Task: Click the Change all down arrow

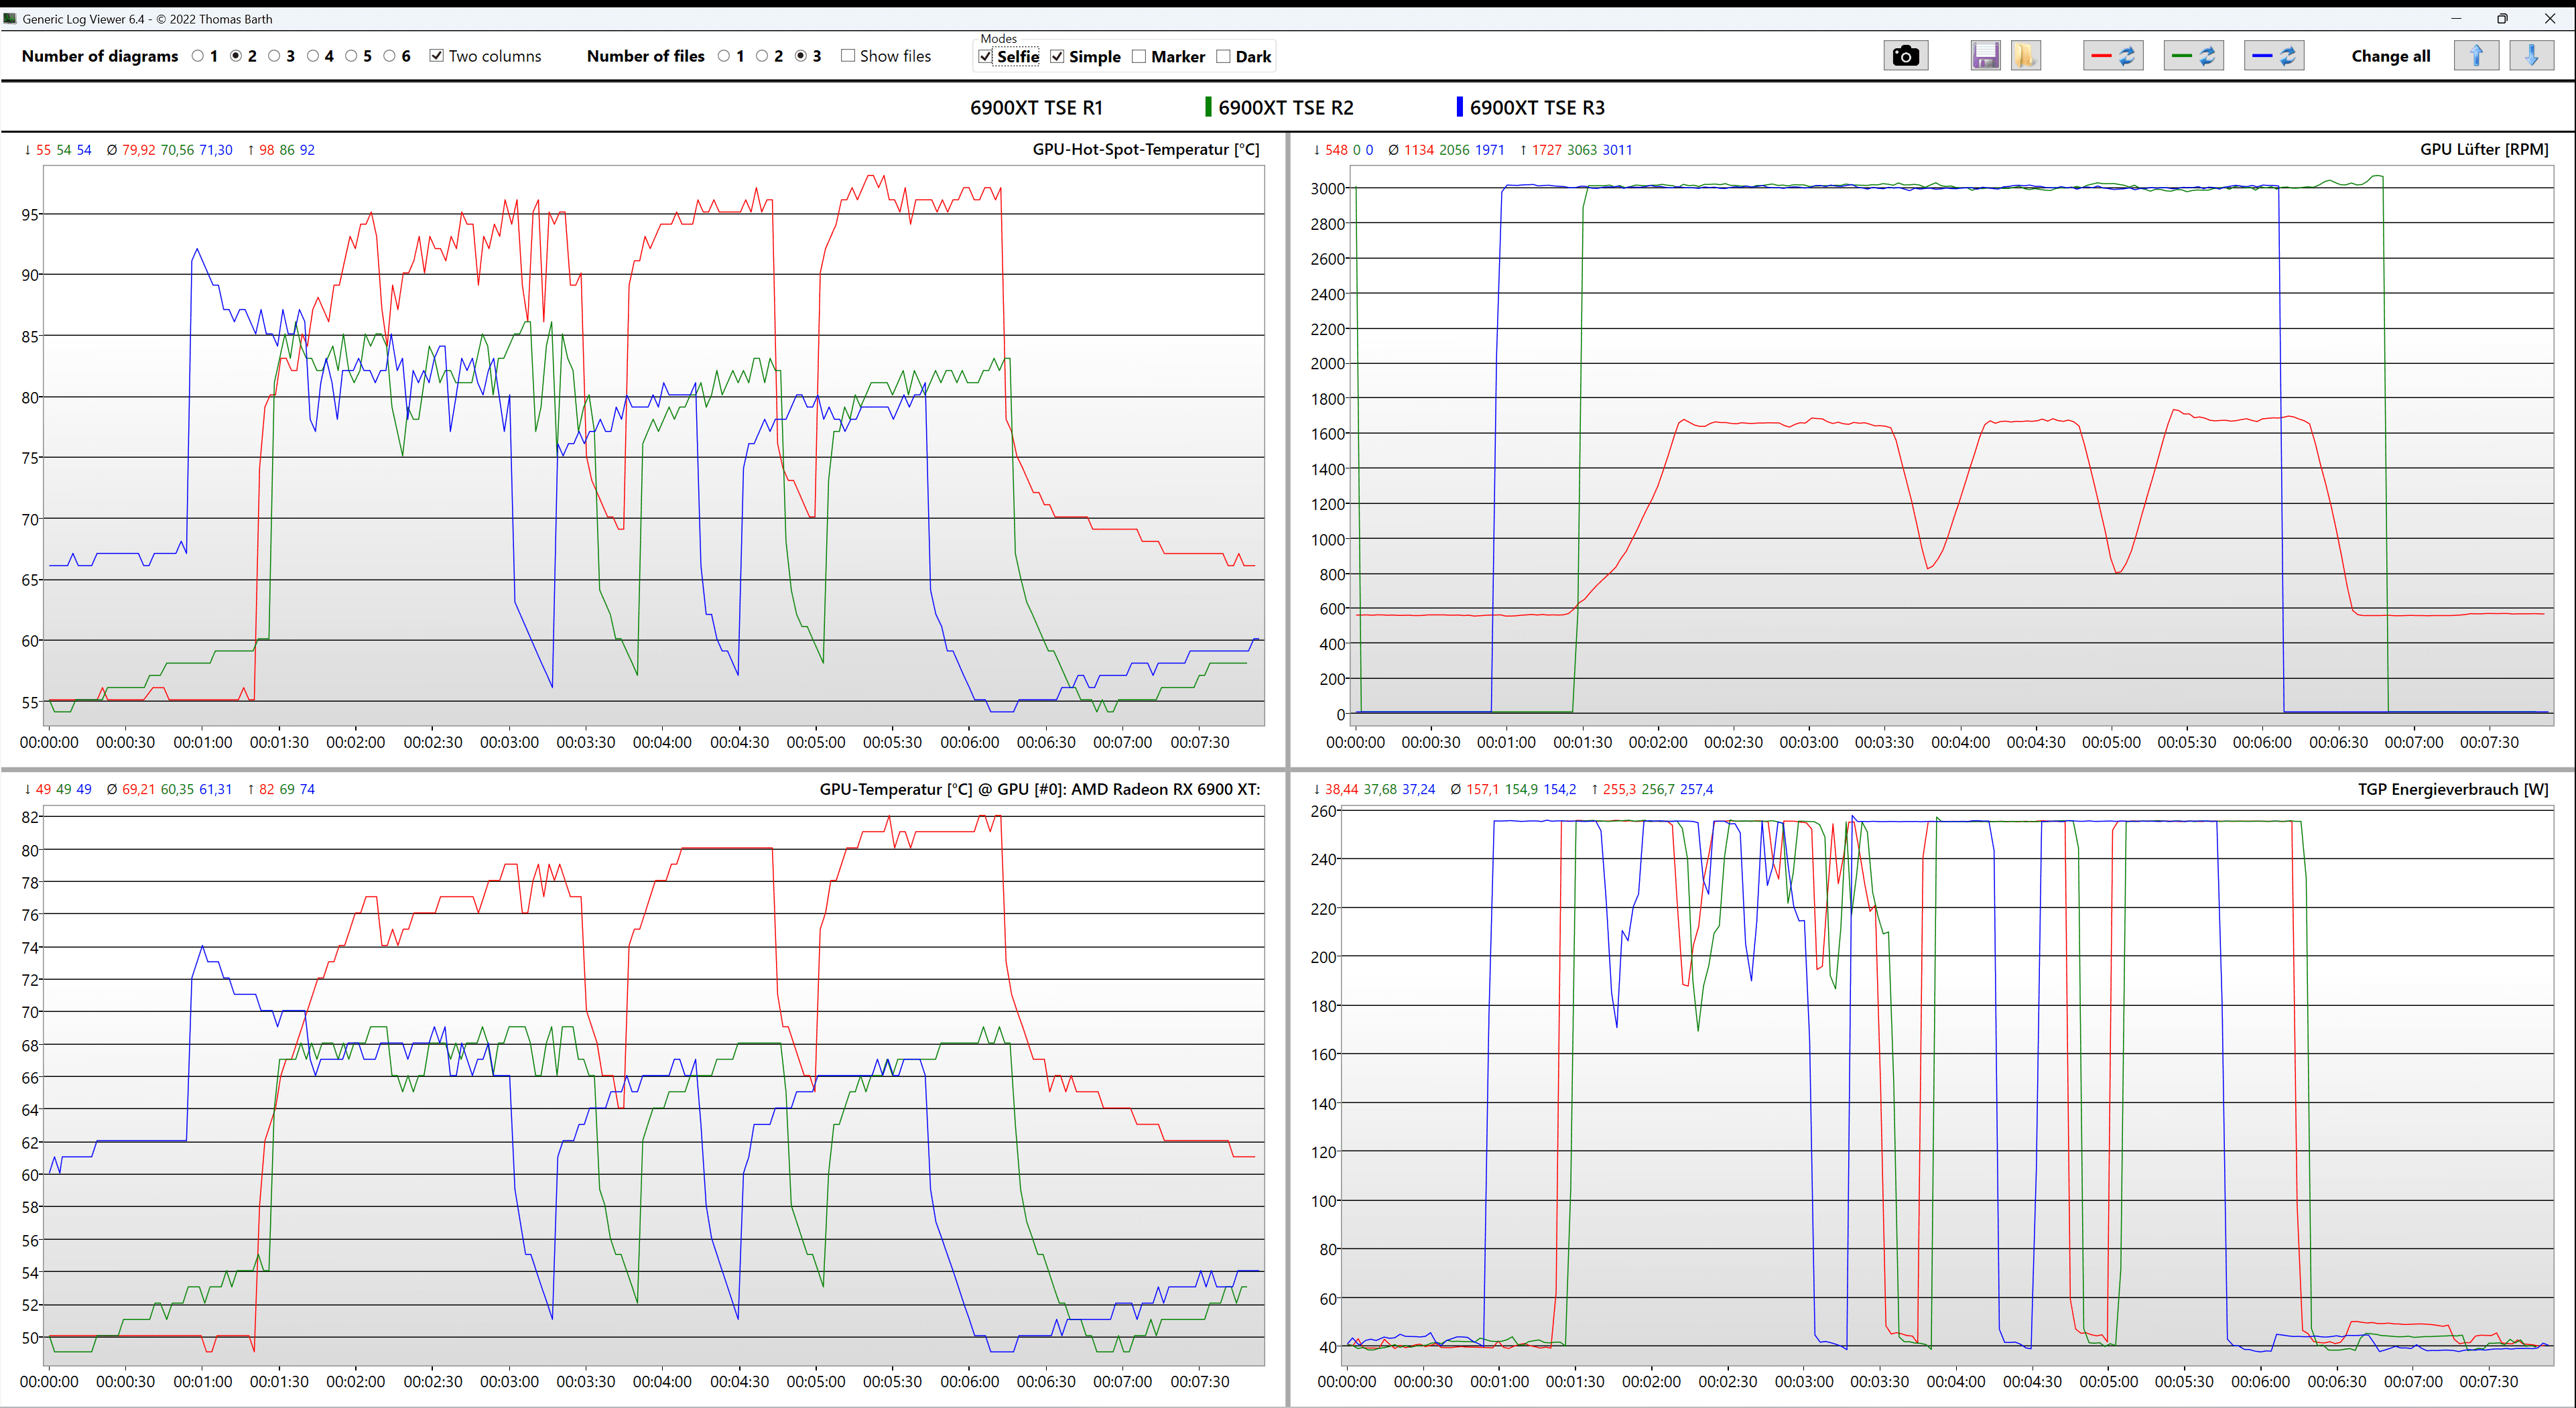Action: (x=2532, y=56)
